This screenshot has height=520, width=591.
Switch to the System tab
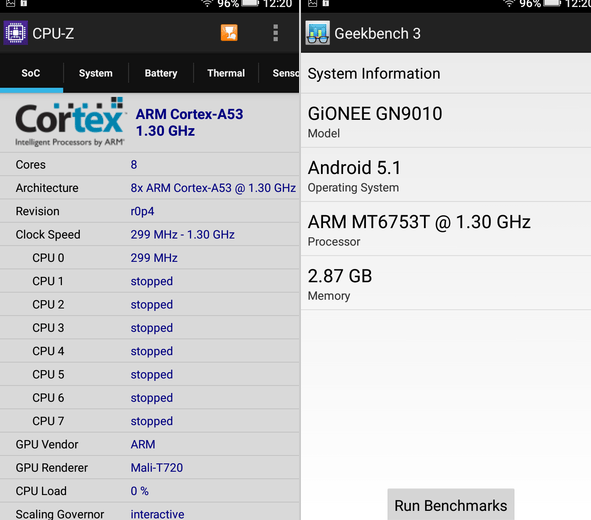96,73
